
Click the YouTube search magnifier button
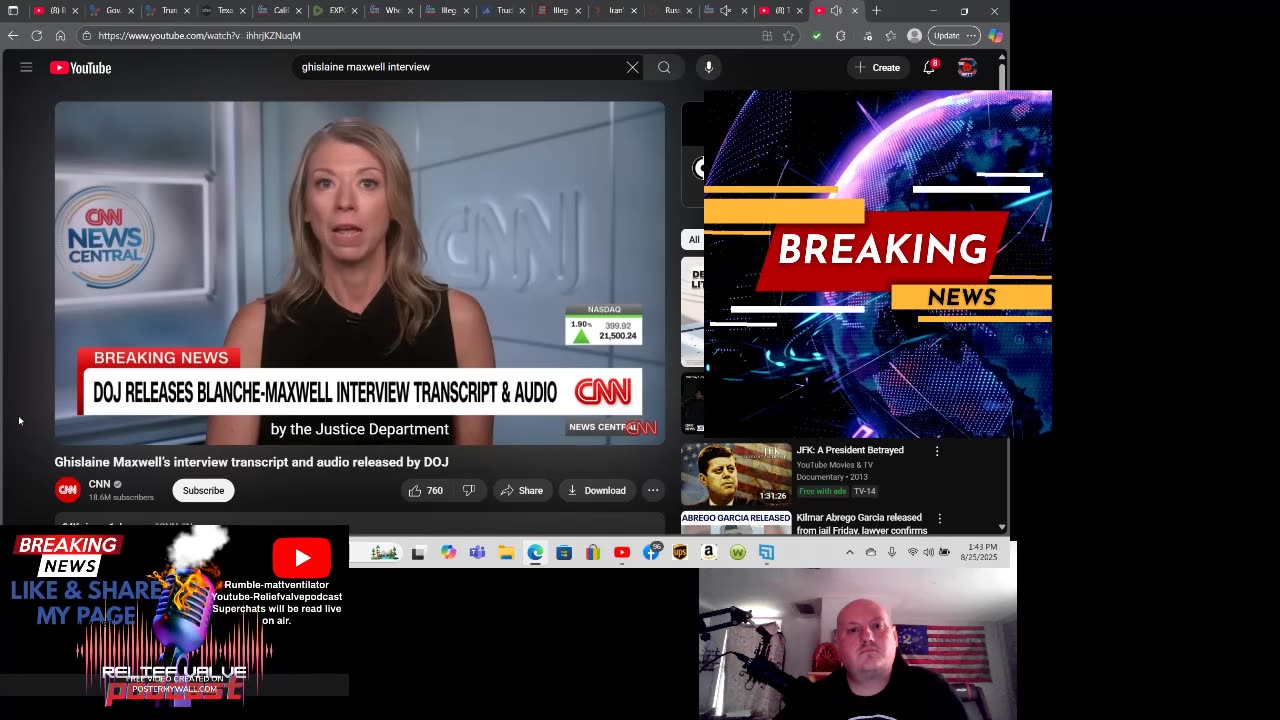click(664, 67)
